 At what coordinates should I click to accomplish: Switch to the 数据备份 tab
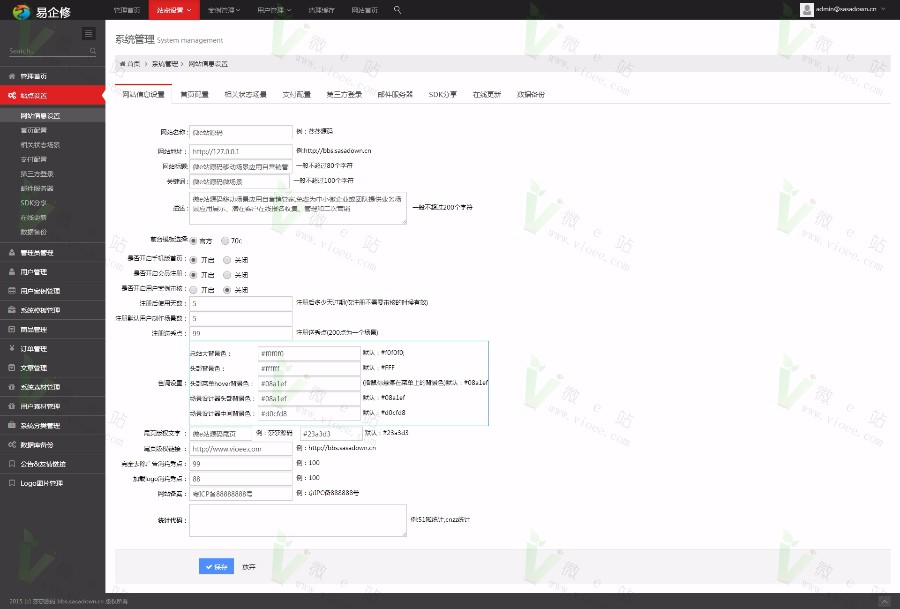pyautogui.click(x=531, y=94)
